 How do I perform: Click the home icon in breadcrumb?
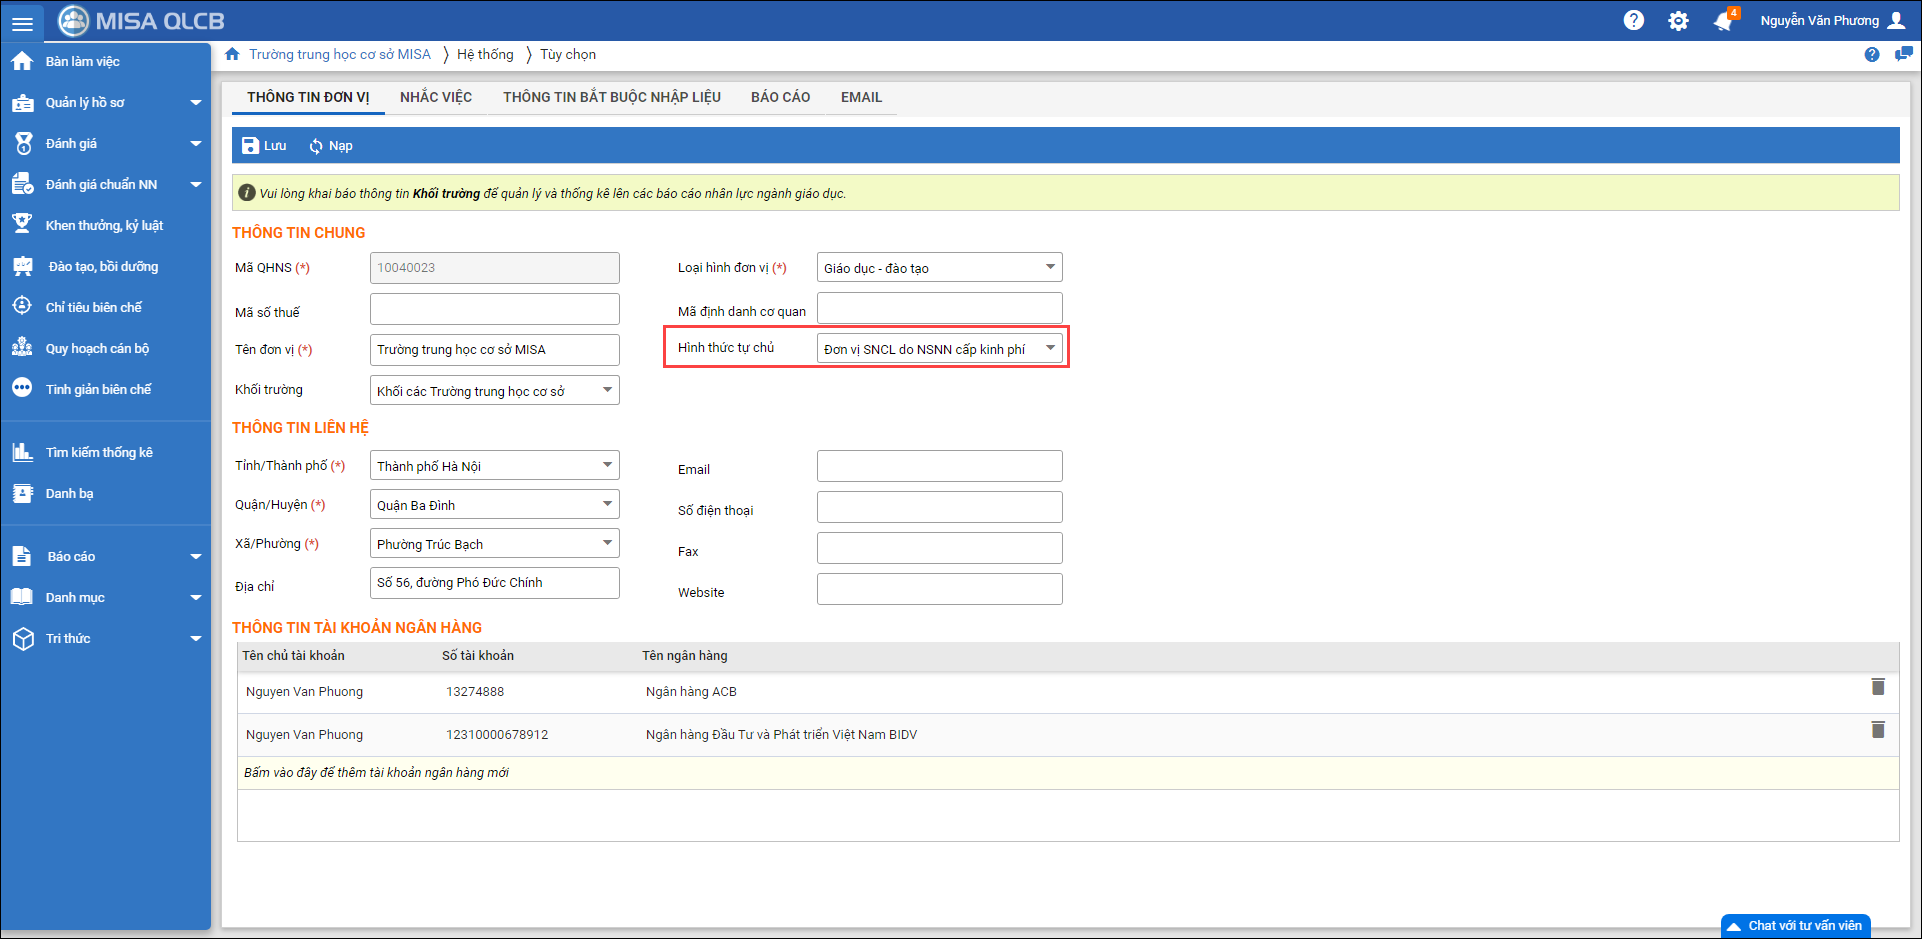233,54
